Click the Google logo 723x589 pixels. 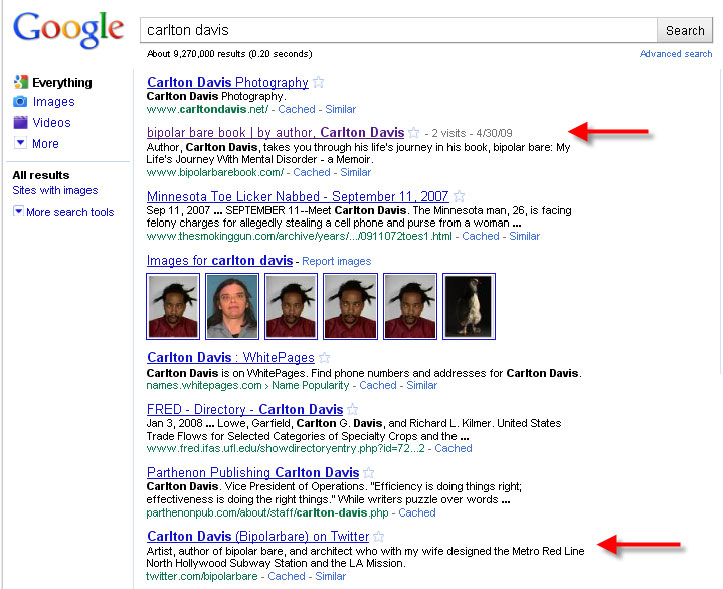click(x=69, y=29)
